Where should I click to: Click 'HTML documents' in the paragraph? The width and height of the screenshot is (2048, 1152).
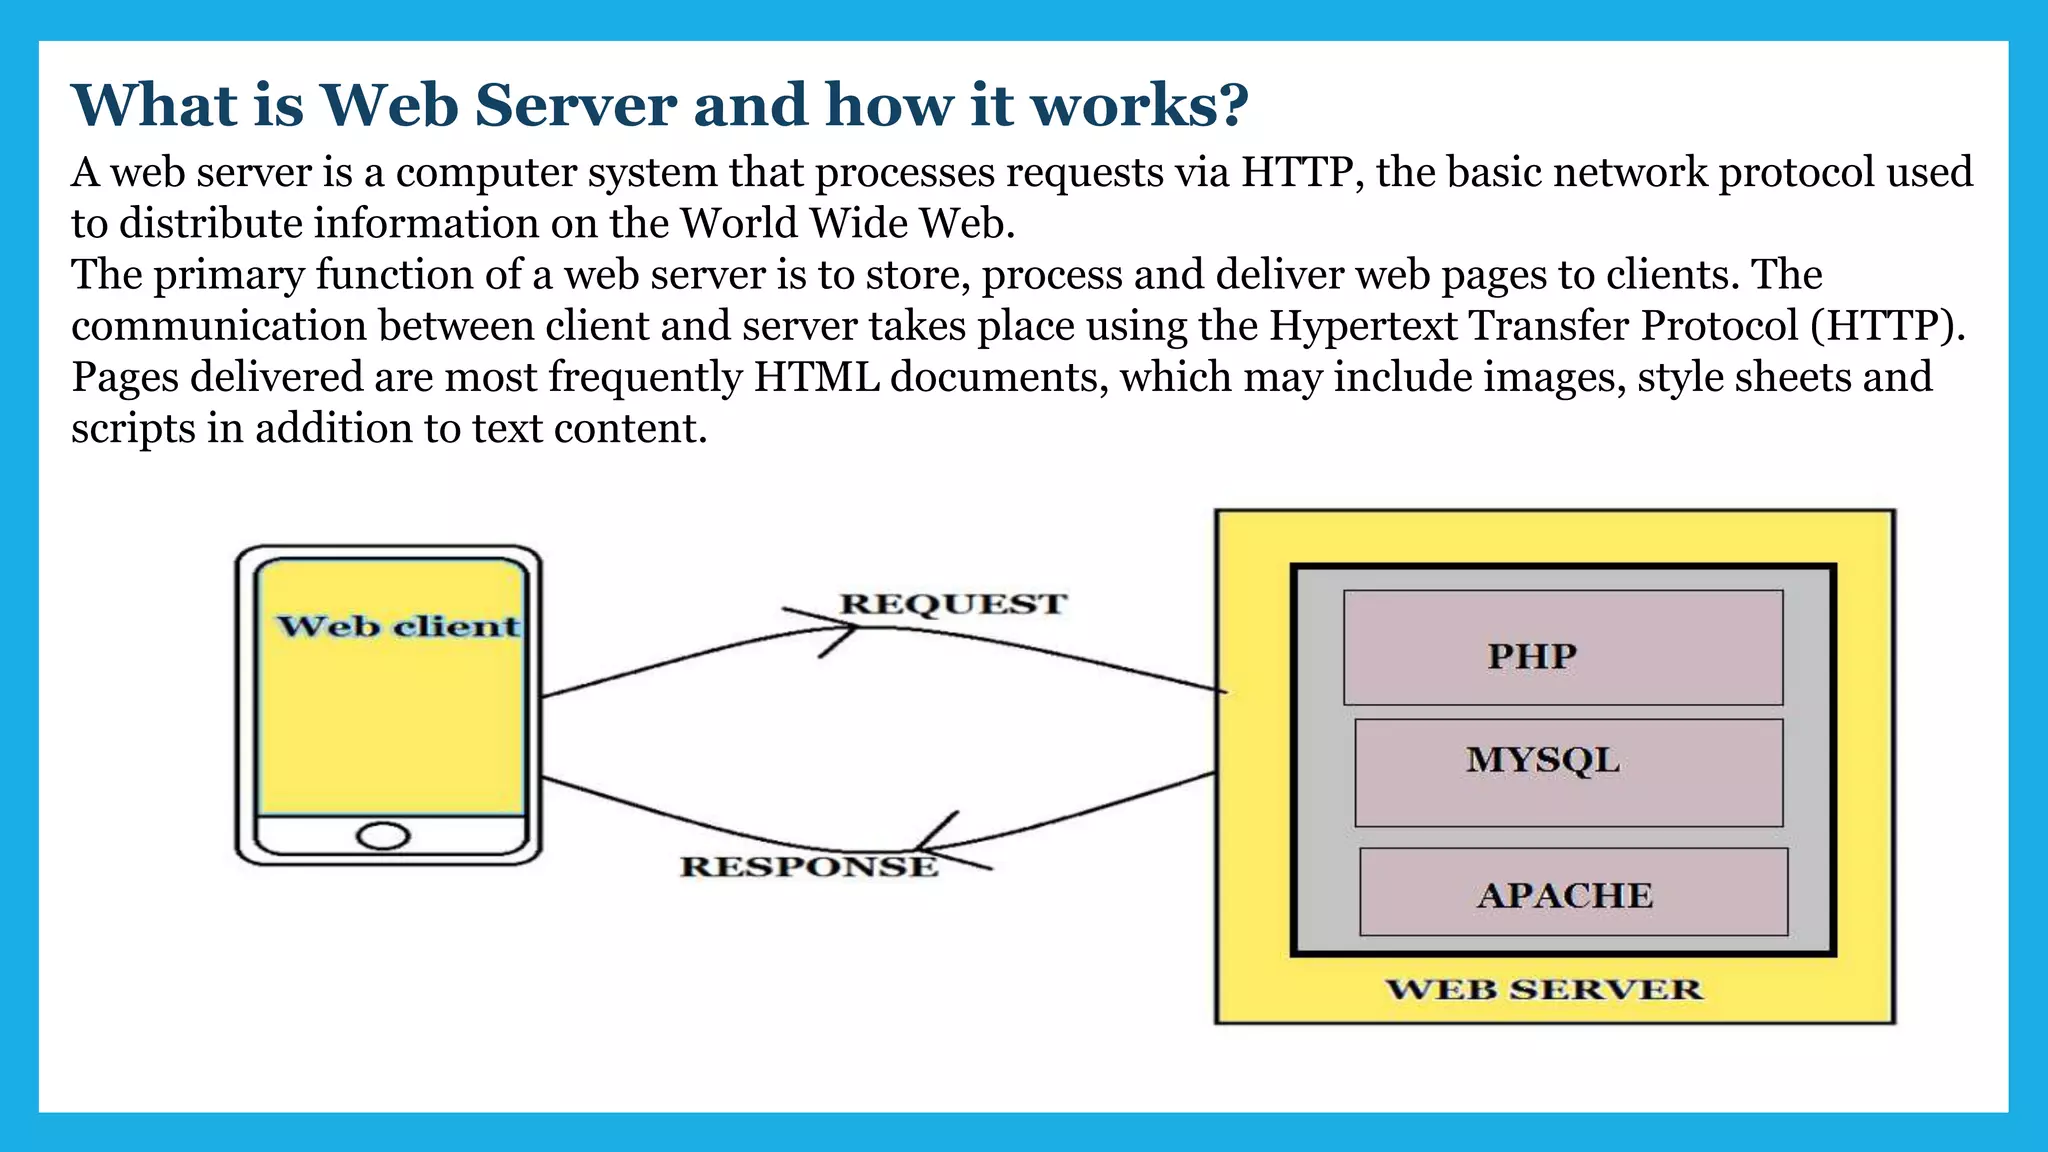pos(930,378)
